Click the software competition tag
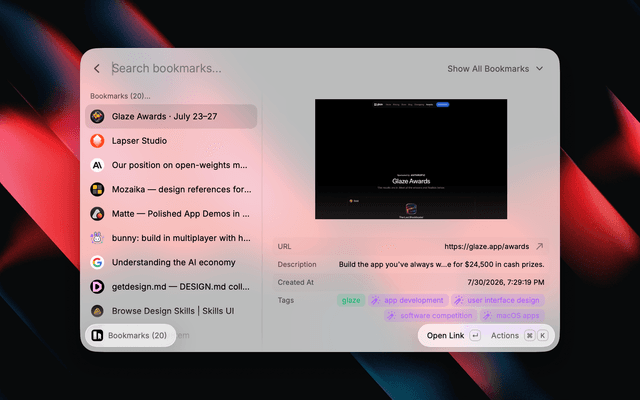Image resolution: width=640 pixels, height=400 pixels. pos(431,316)
